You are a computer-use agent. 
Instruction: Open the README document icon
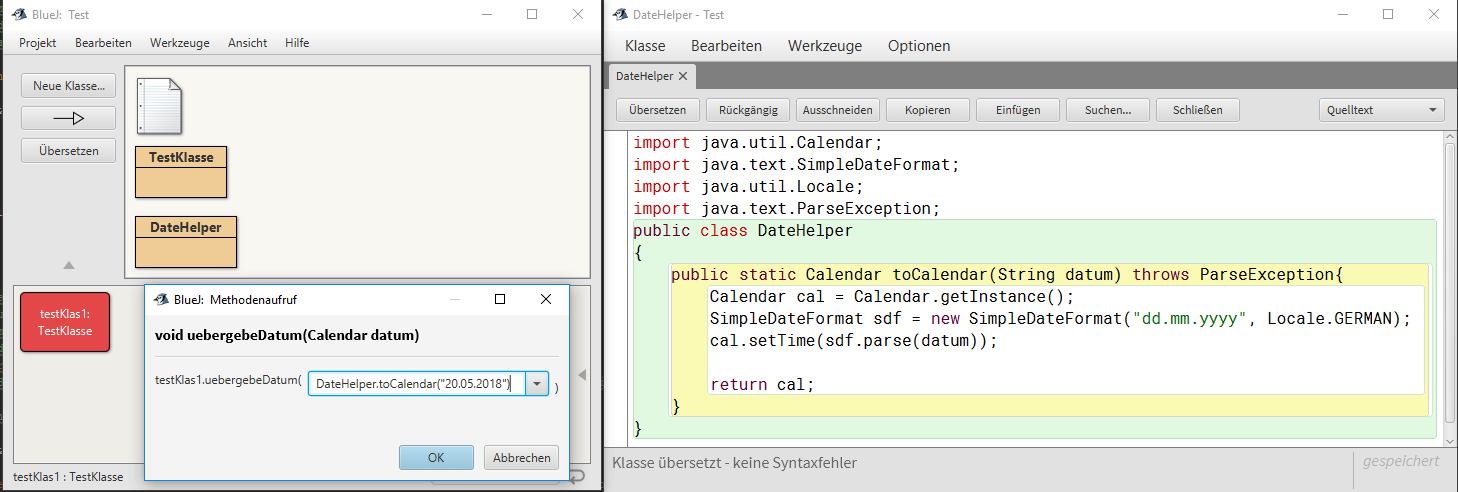tap(160, 106)
